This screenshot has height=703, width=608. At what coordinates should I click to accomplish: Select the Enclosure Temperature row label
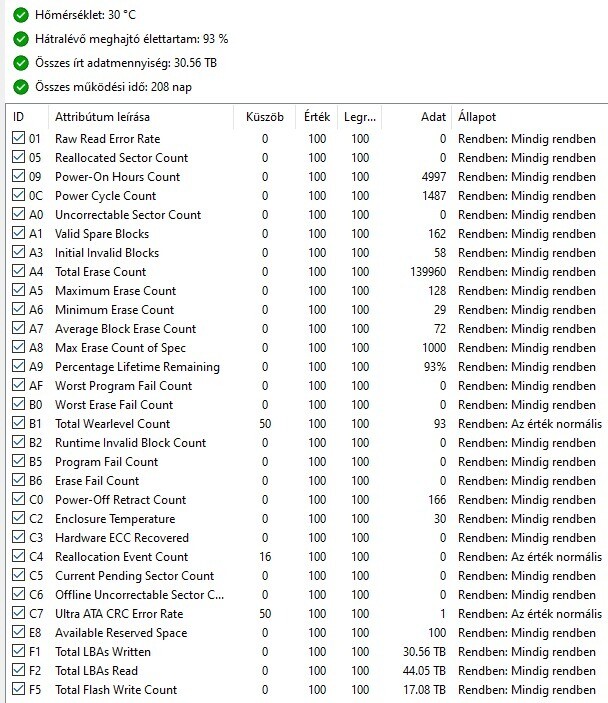point(115,519)
